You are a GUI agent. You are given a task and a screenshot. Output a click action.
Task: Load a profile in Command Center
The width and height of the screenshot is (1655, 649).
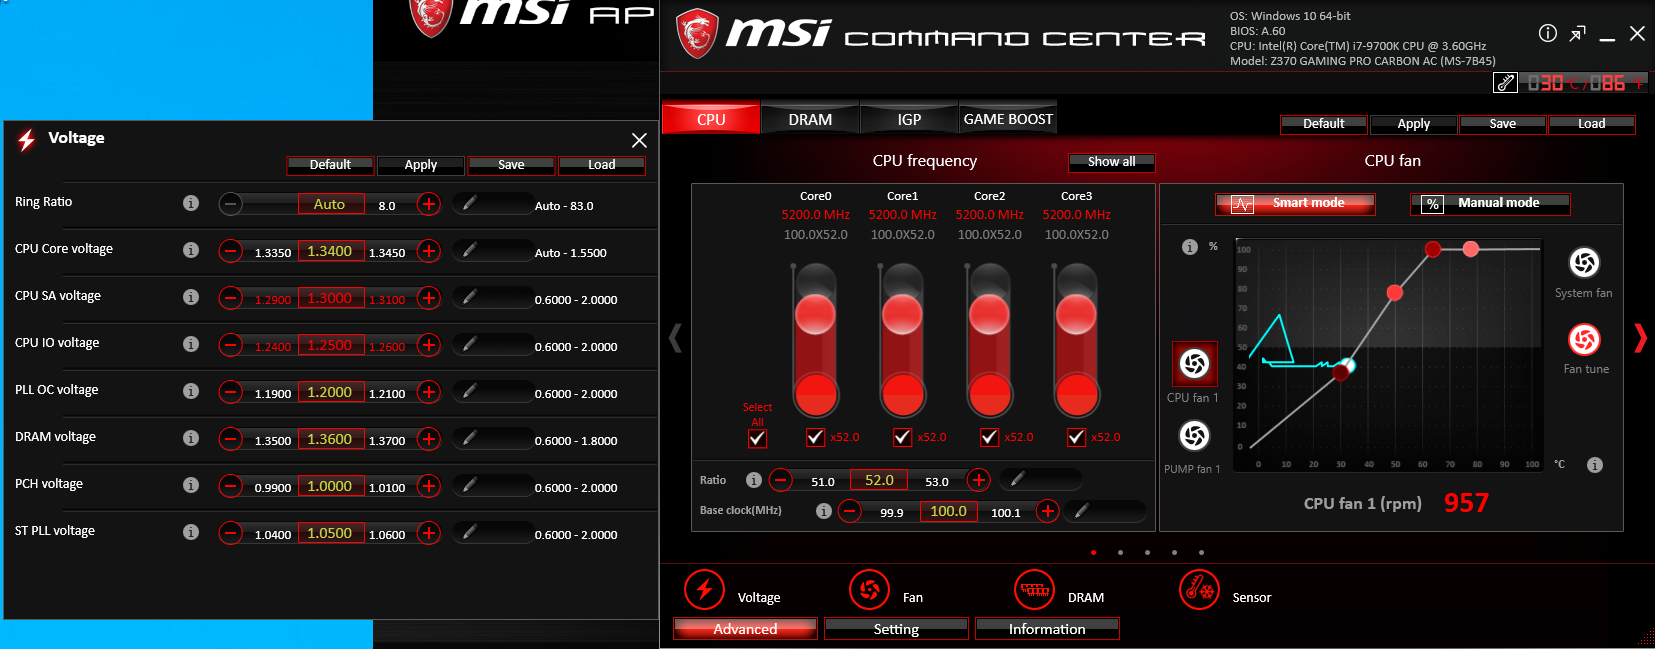click(1592, 124)
